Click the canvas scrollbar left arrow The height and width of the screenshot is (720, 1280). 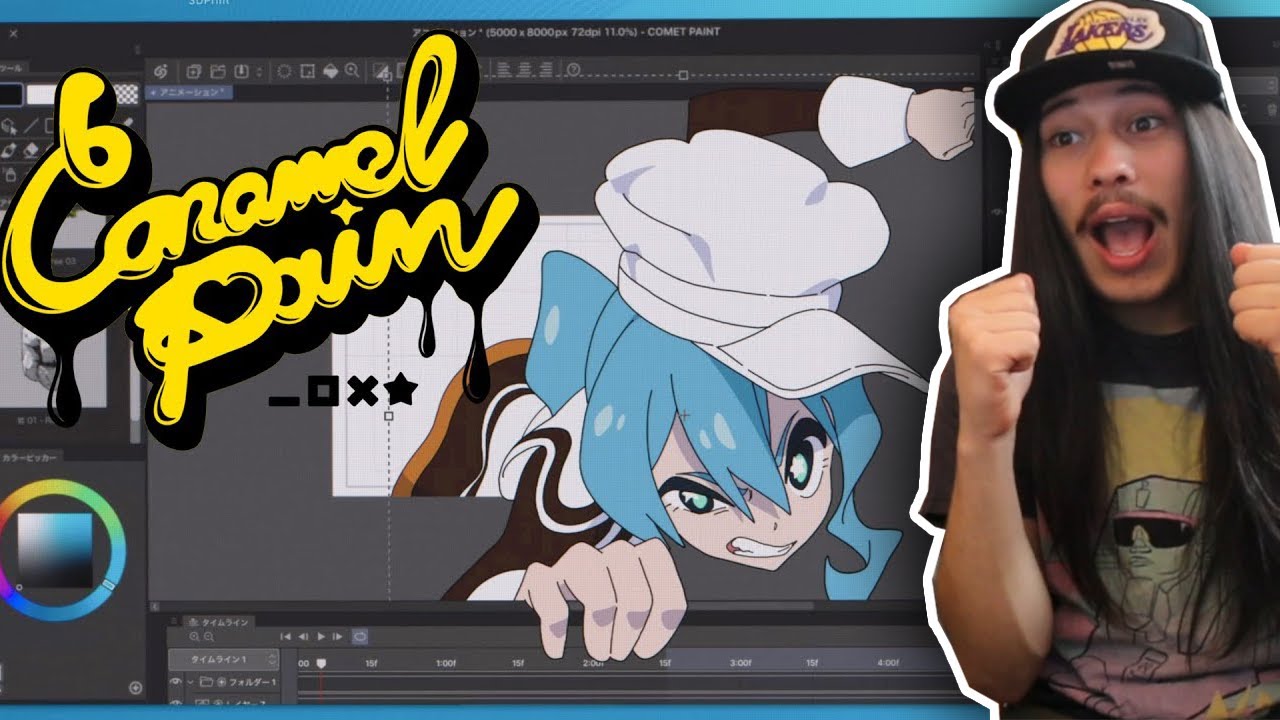(155, 605)
